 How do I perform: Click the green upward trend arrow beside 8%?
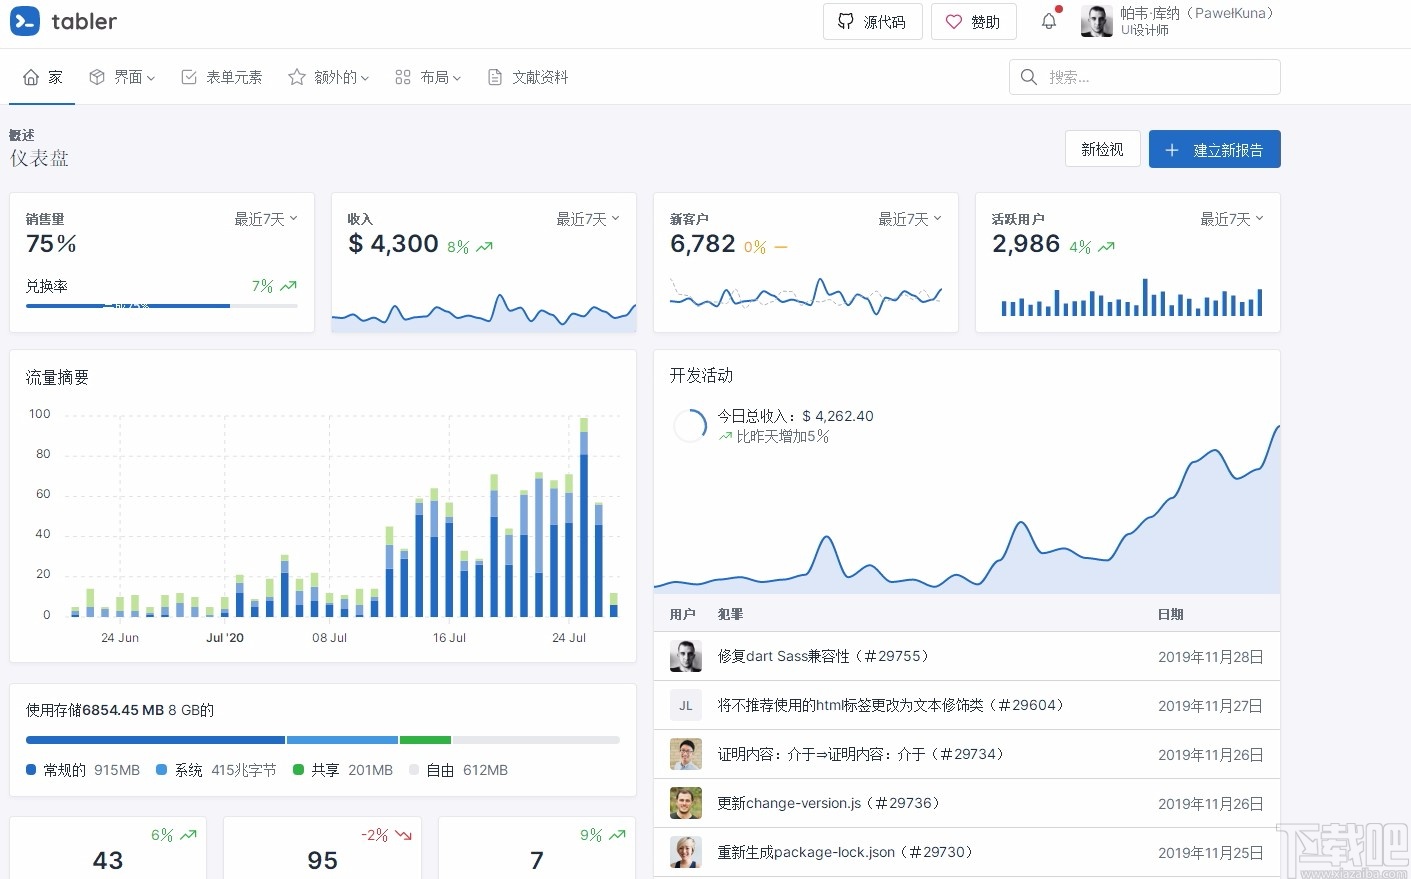coord(485,246)
